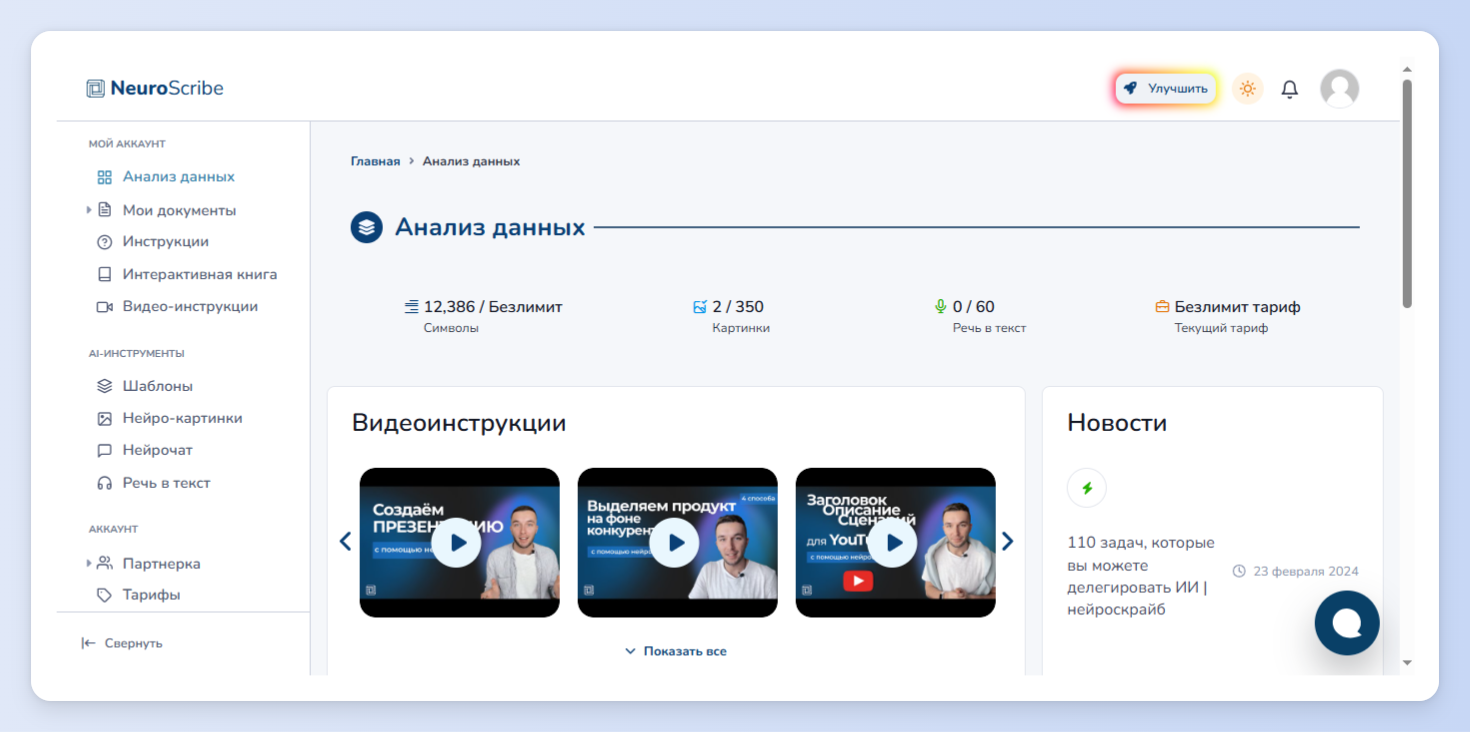Click the document icon beside Мои документы
Image resolution: width=1470 pixels, height=732 pixels.
click(x=104, y=210)
